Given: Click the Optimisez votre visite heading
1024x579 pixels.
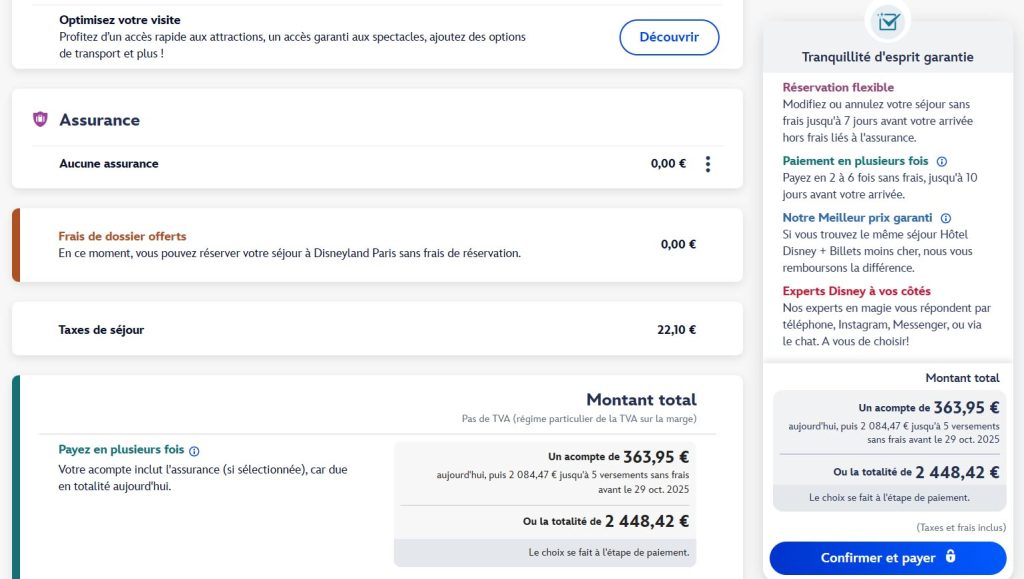Looking at the screenshot, I should [119, 20].
